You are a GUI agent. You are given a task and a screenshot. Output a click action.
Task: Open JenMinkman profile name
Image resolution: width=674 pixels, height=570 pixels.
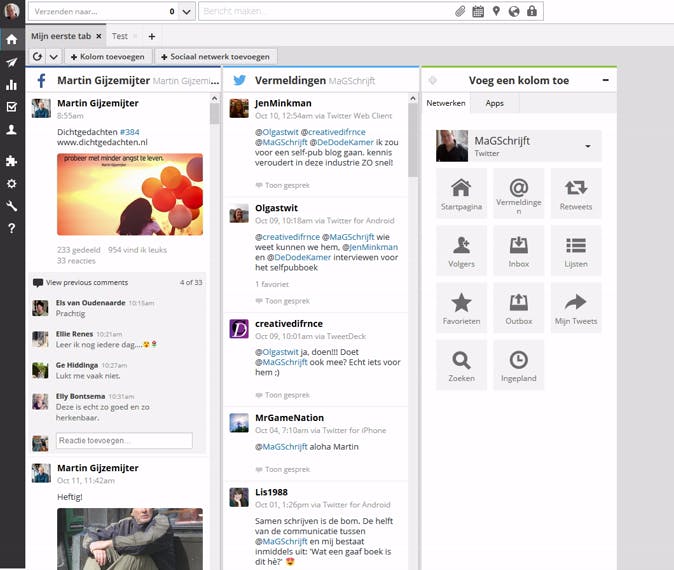tap(283, 103)
